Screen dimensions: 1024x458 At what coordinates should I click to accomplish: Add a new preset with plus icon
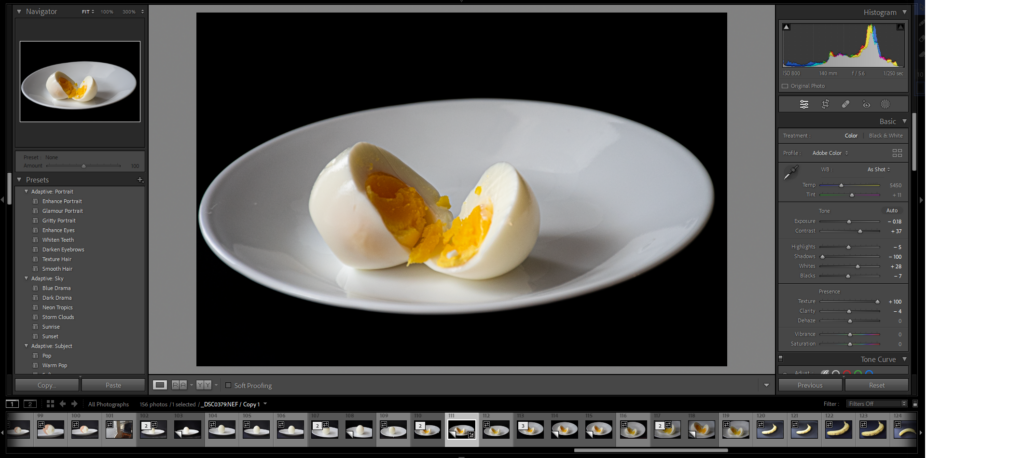[140, 180]
